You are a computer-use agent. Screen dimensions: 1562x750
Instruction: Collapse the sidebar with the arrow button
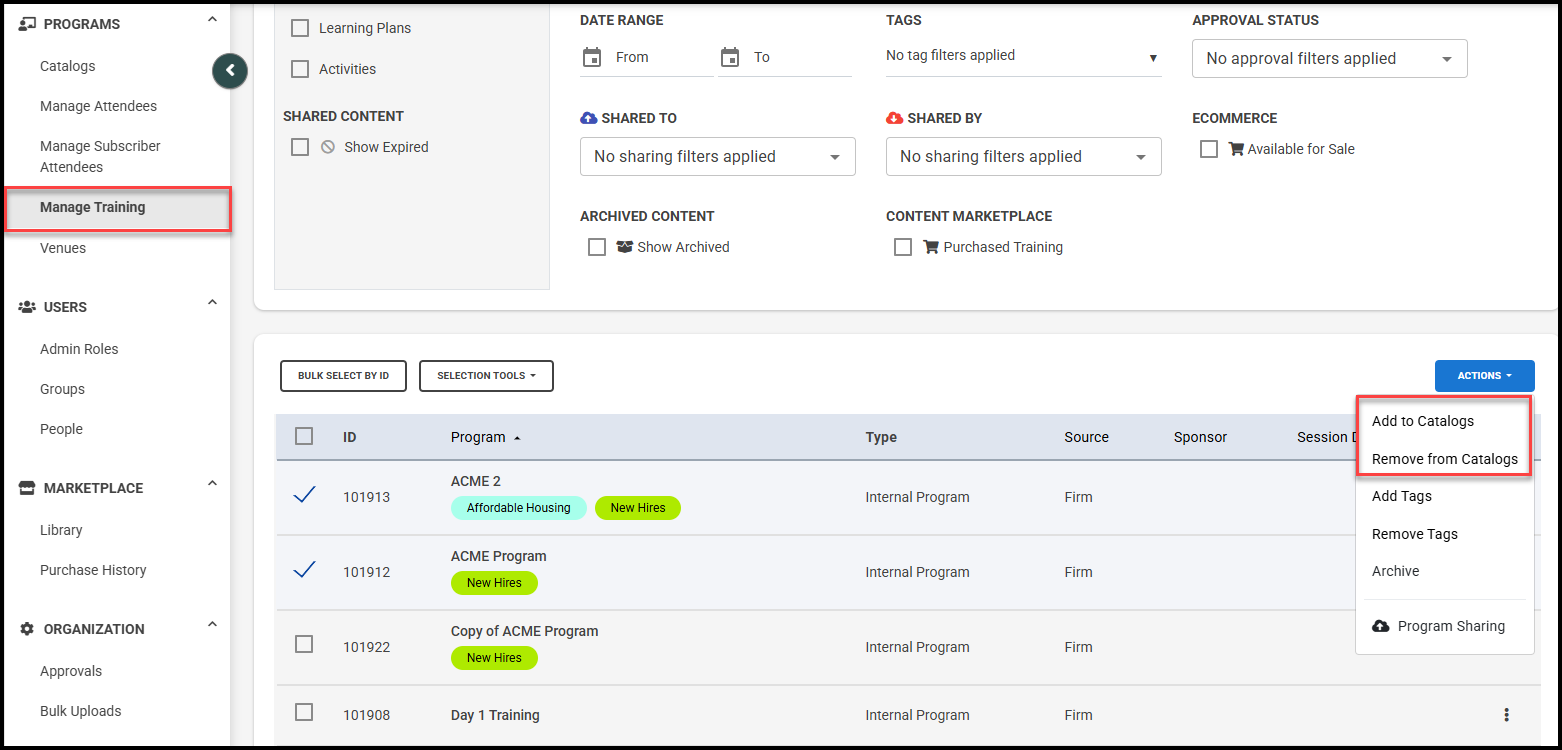pos(230,70)
